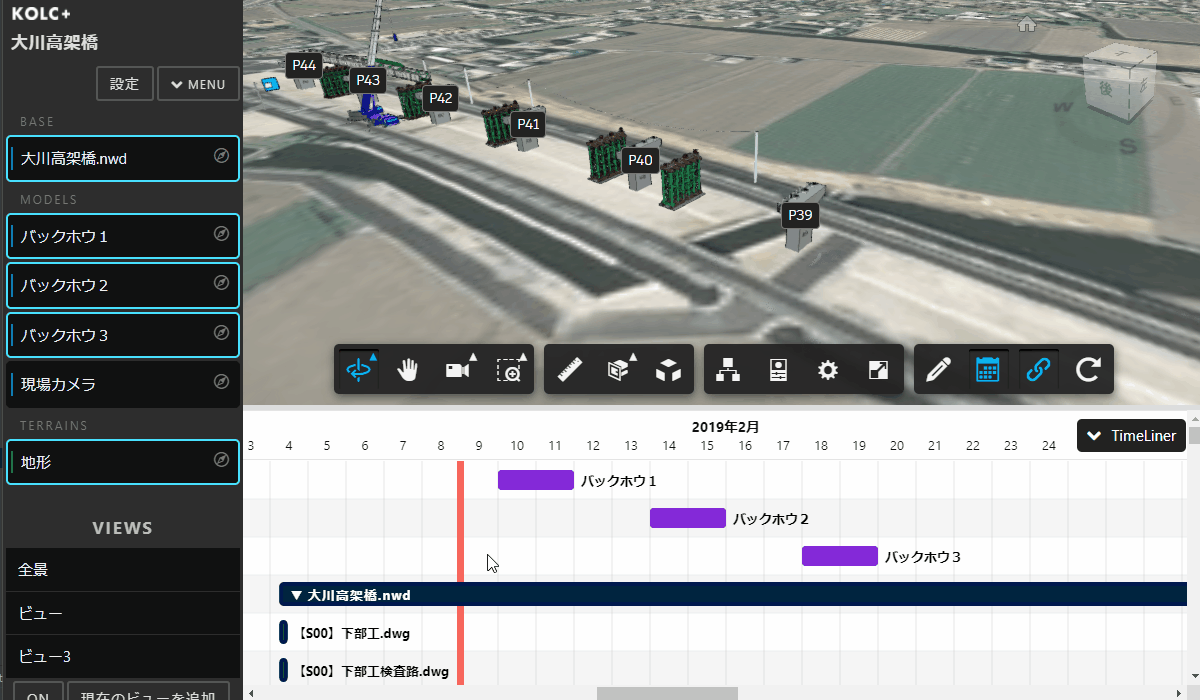1200x700 pixels.
Task: Click the refresh reload icon
Action: 1088,370
